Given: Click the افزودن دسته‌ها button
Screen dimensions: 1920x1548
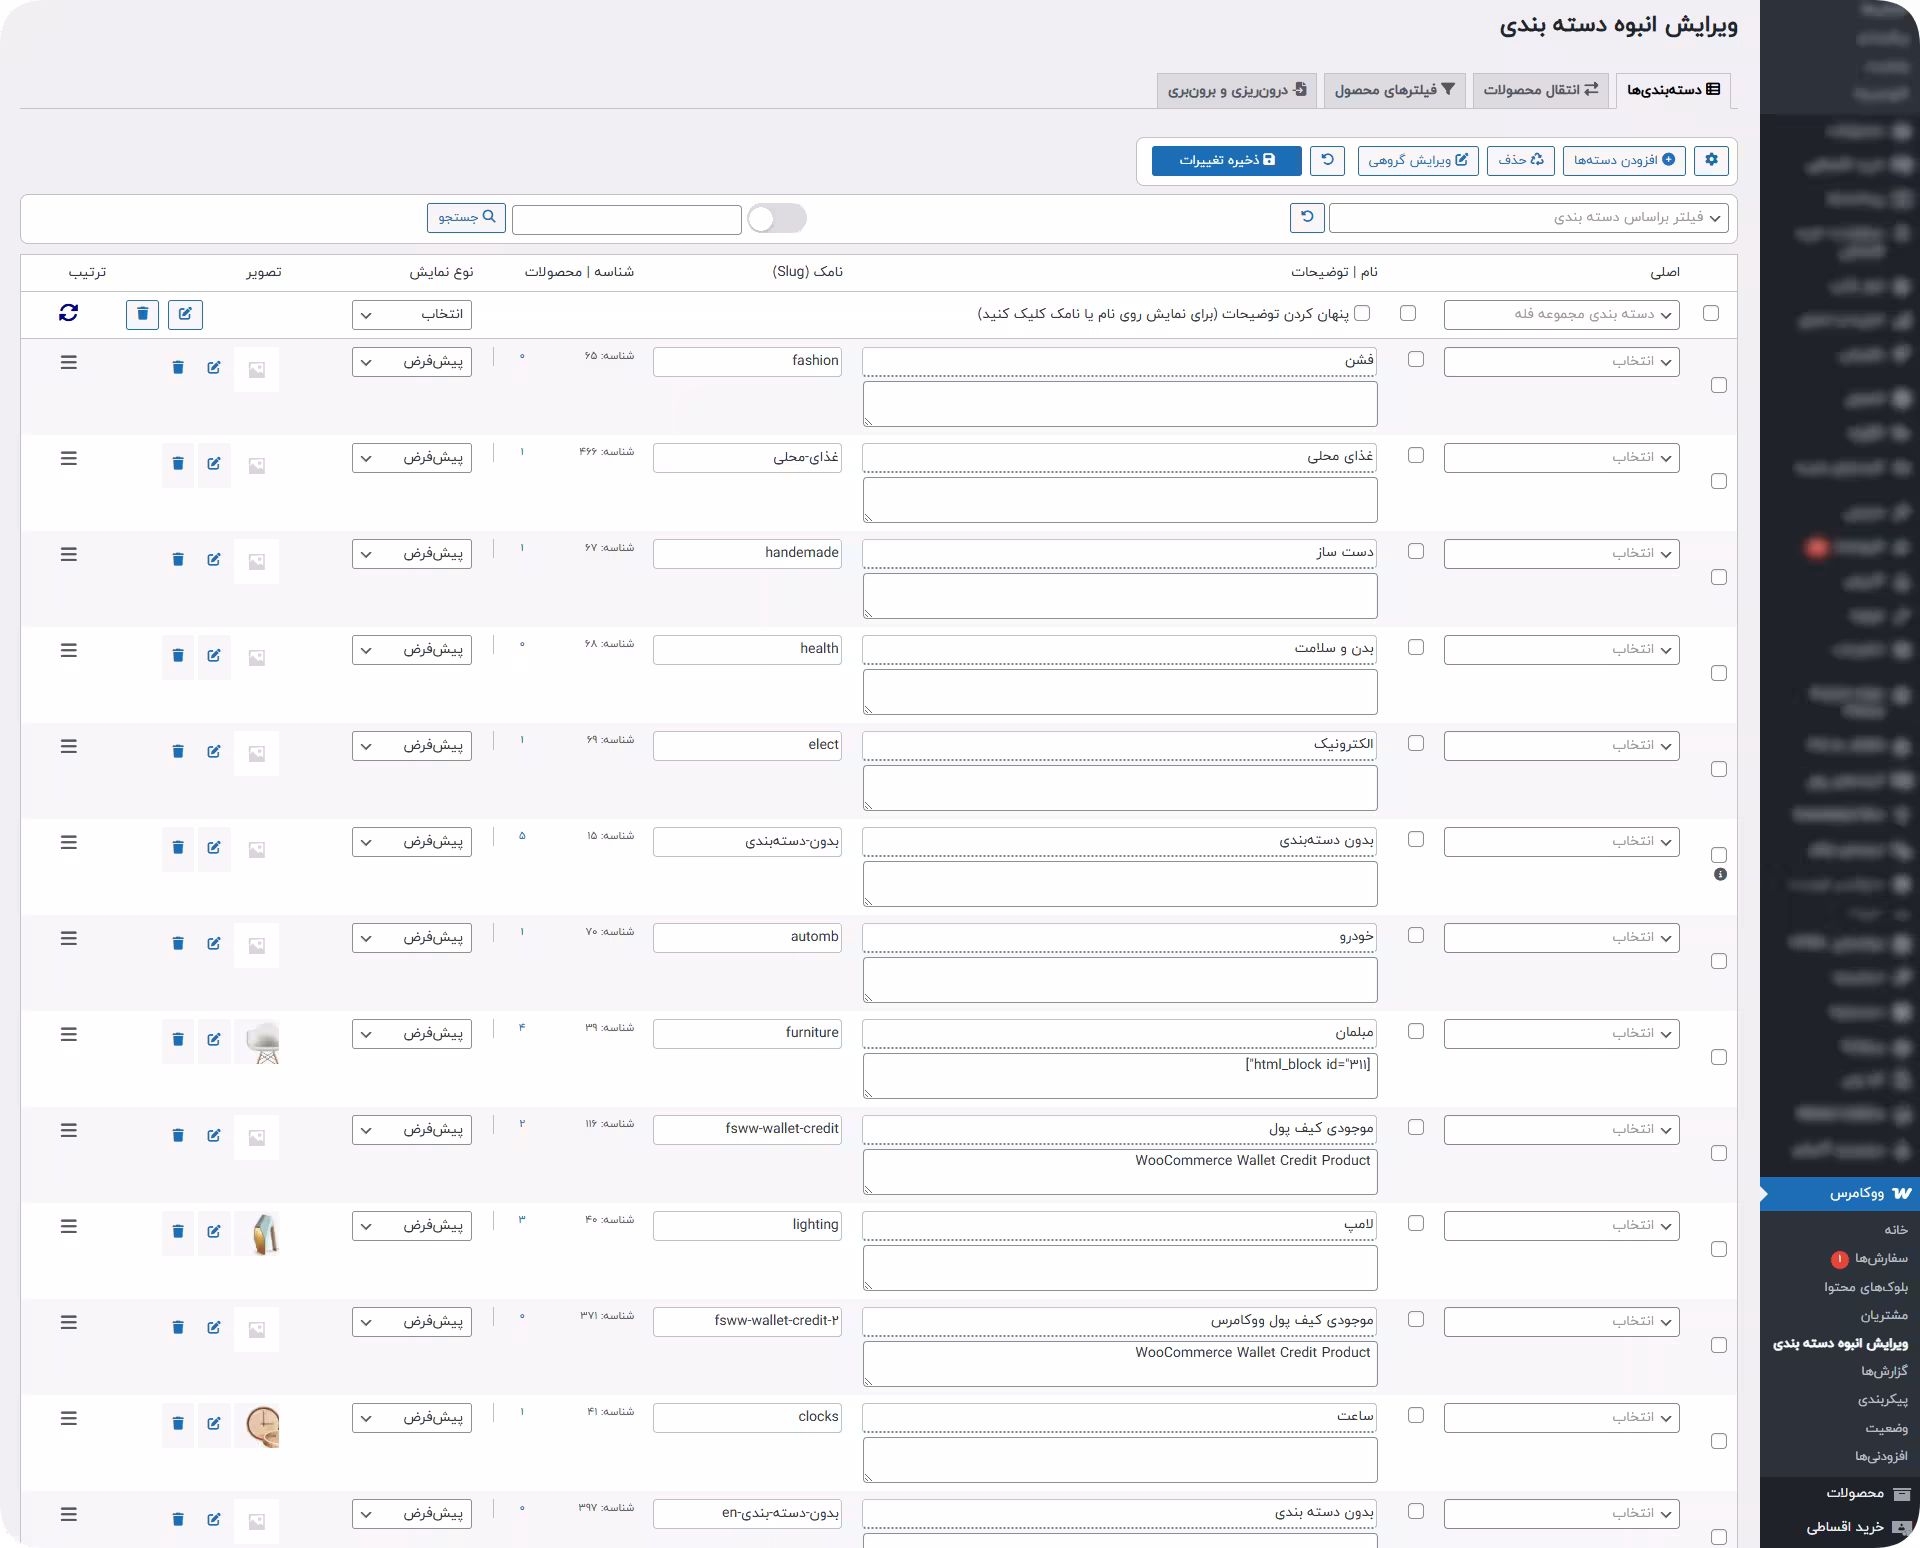Looking at the screenshot, I should (x=1624, y=160).
